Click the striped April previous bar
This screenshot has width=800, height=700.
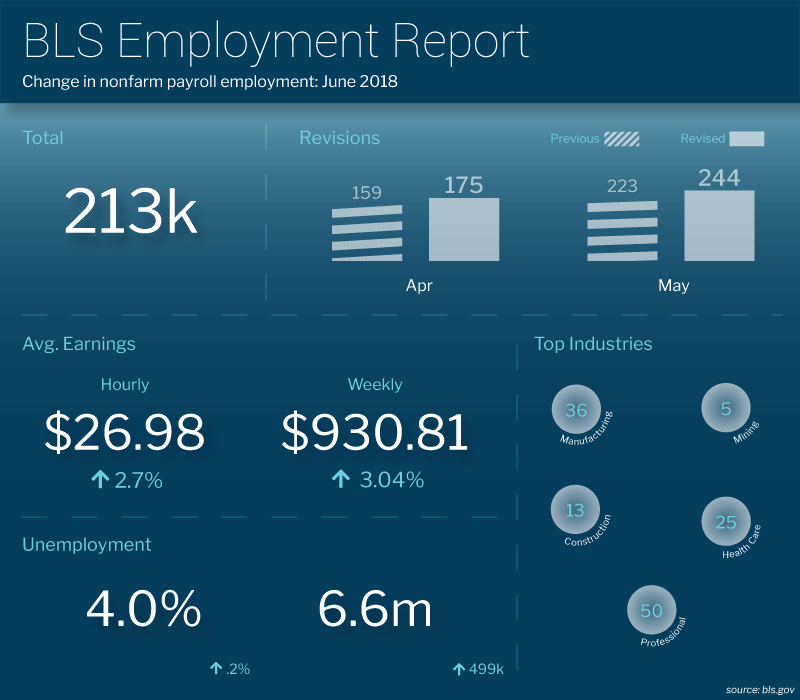(x=367, y=233)
